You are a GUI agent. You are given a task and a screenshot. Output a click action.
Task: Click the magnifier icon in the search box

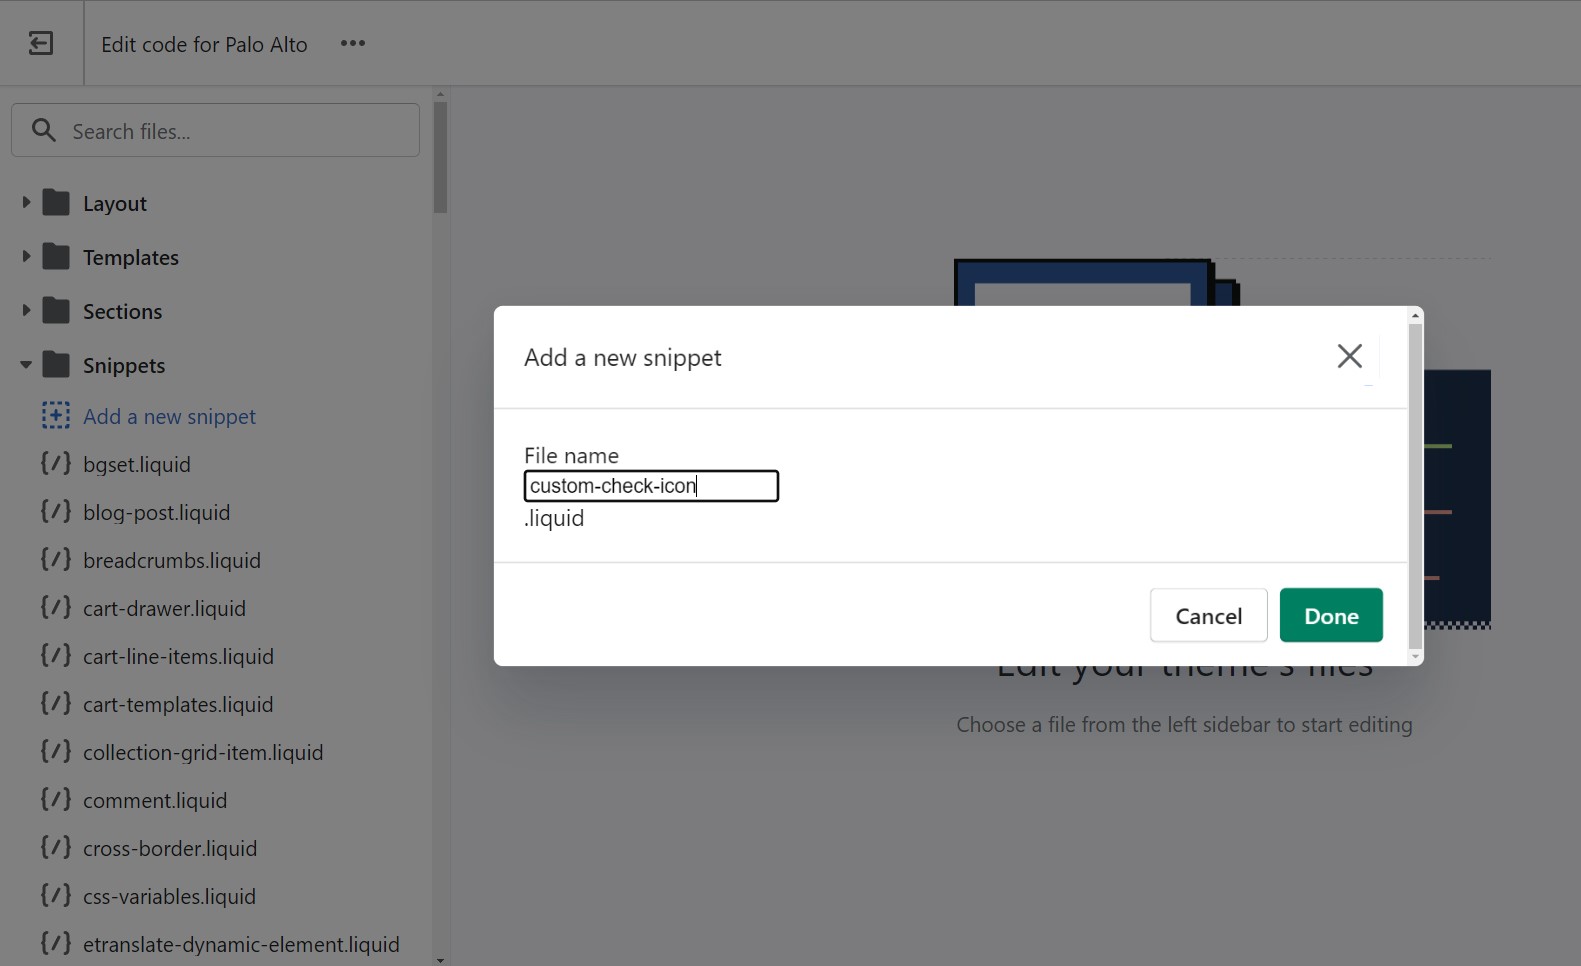44,130
